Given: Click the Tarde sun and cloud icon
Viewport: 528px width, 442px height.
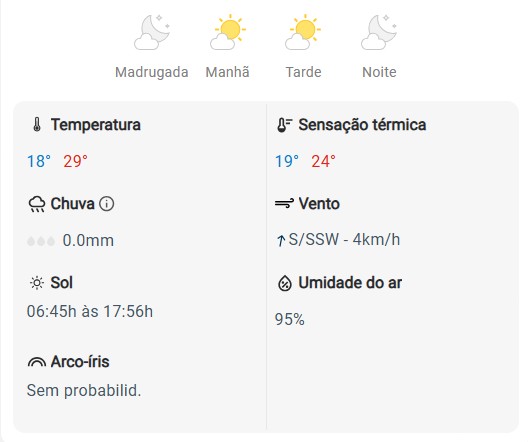Looking at the screenshot, I should pos(303,32).
